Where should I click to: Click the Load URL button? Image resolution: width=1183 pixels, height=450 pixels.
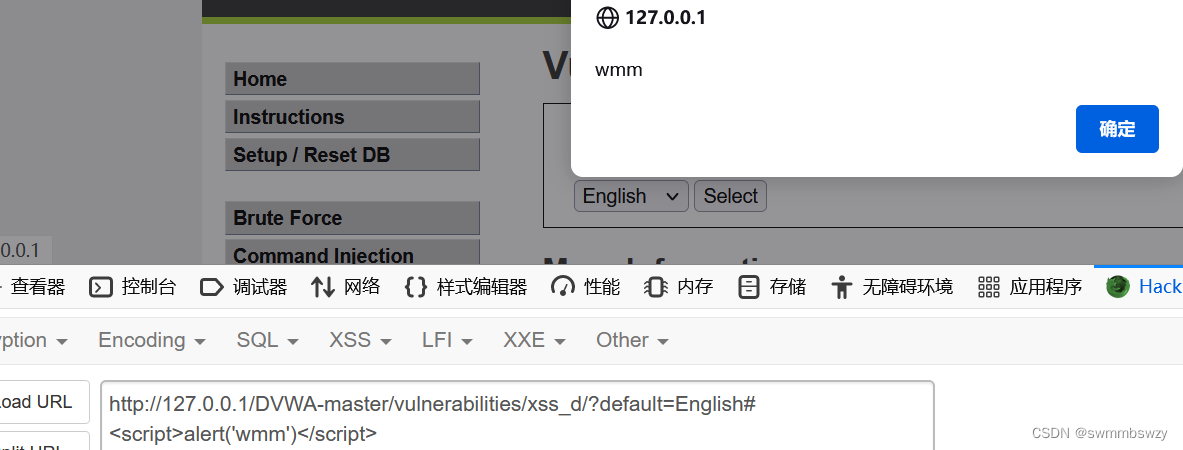pyautogui.click(x=44, y=402)
